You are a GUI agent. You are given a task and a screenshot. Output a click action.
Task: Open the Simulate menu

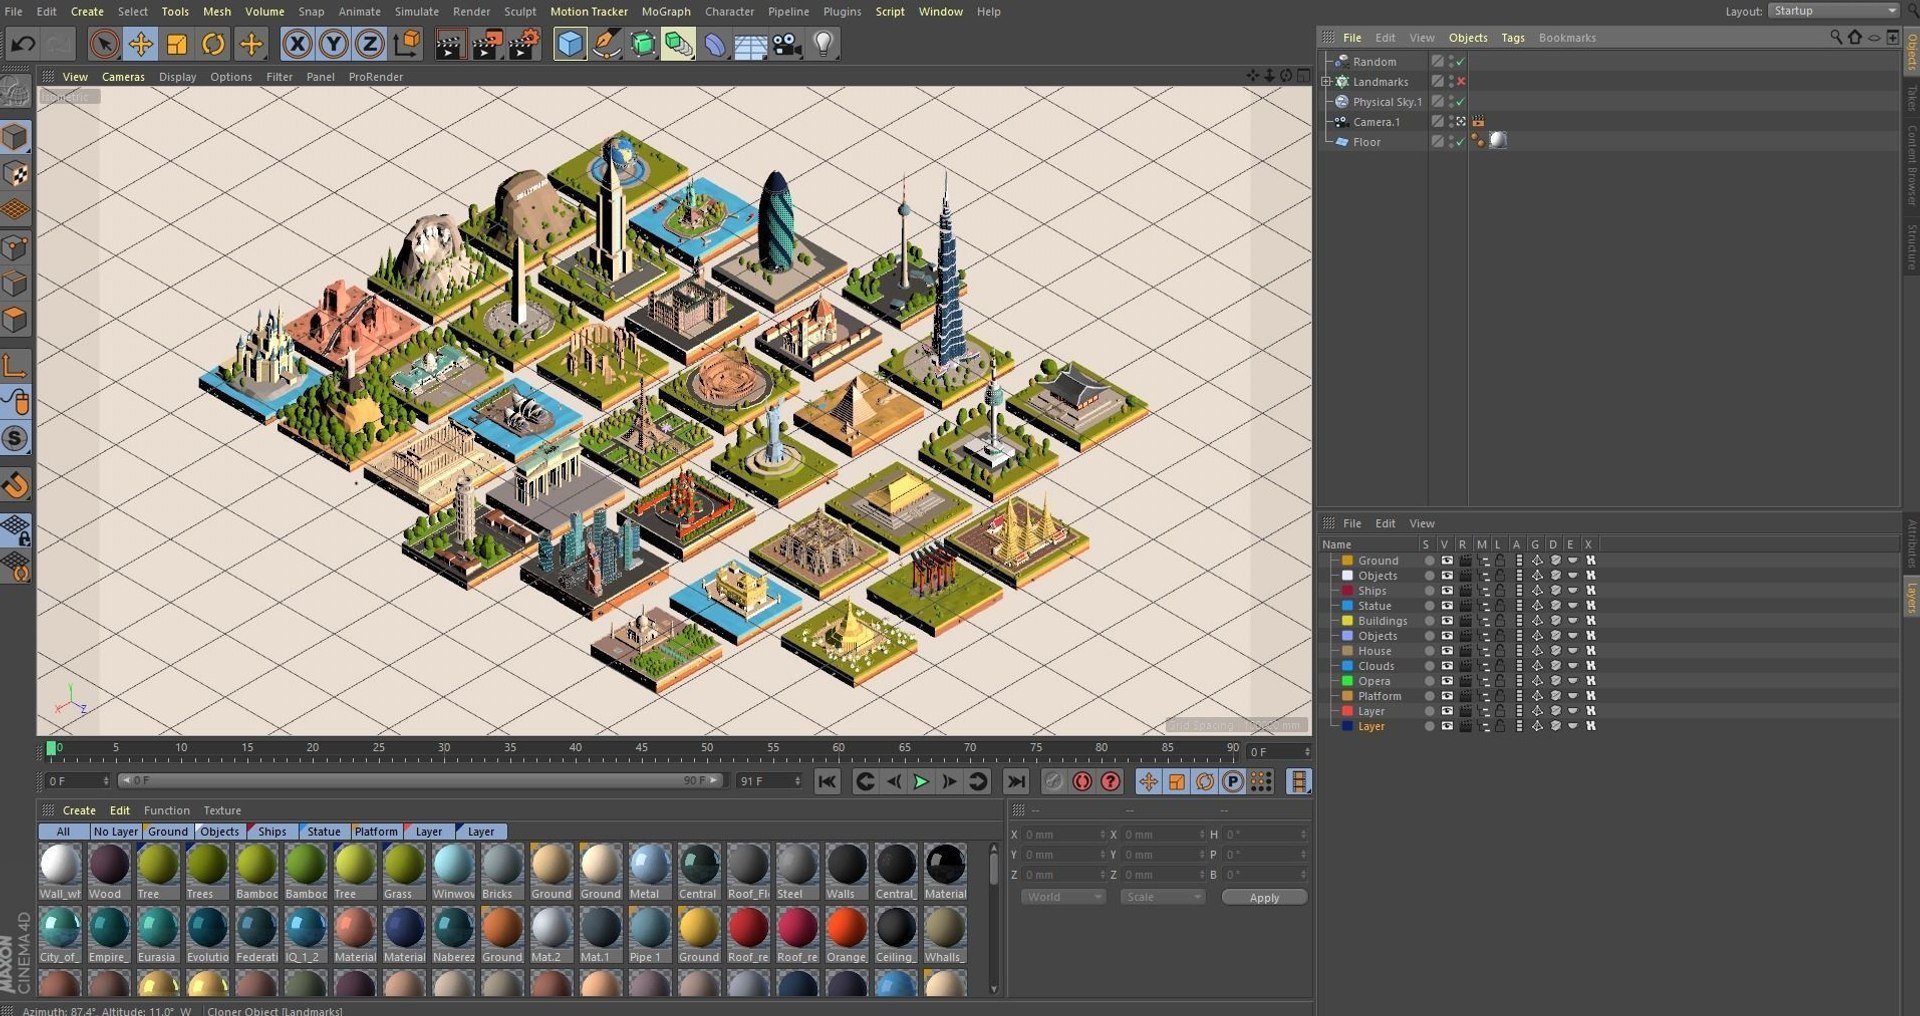click(x=417, y=11)
